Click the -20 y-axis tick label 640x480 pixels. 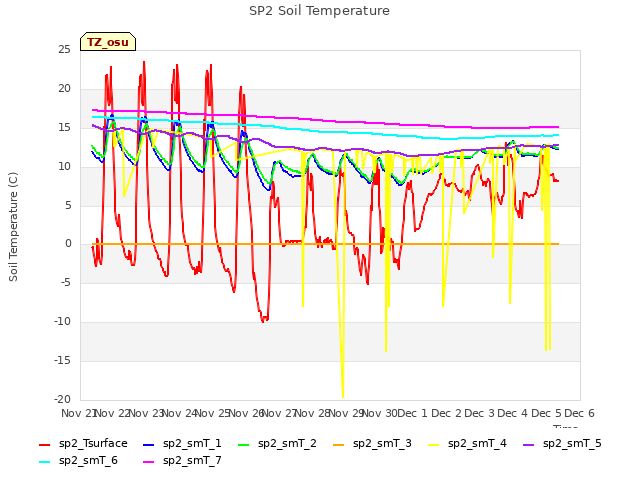click(62, 399)
